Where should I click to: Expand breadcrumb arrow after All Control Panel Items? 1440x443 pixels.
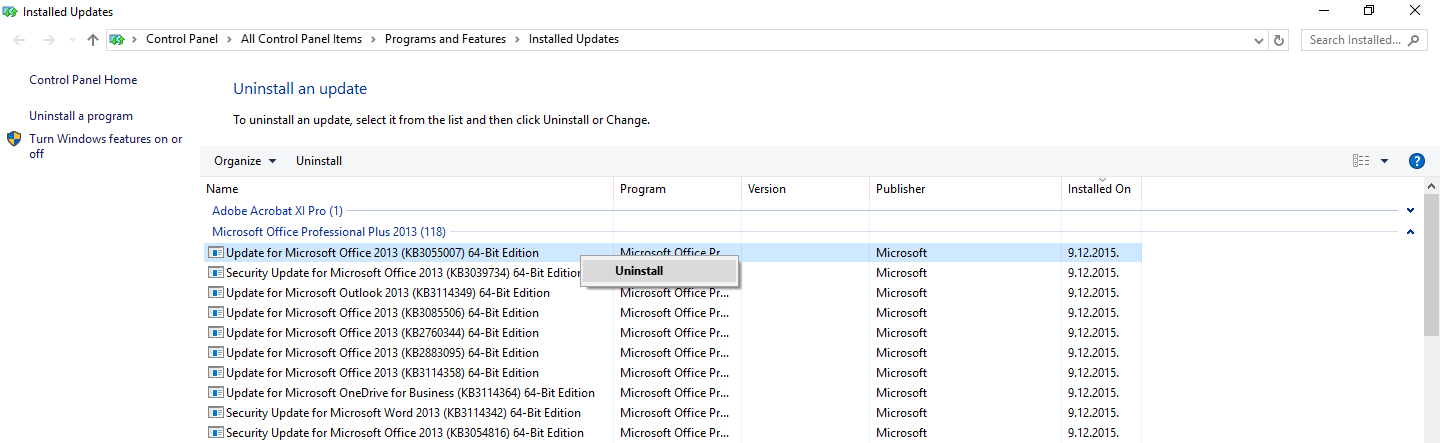point(373,40)
